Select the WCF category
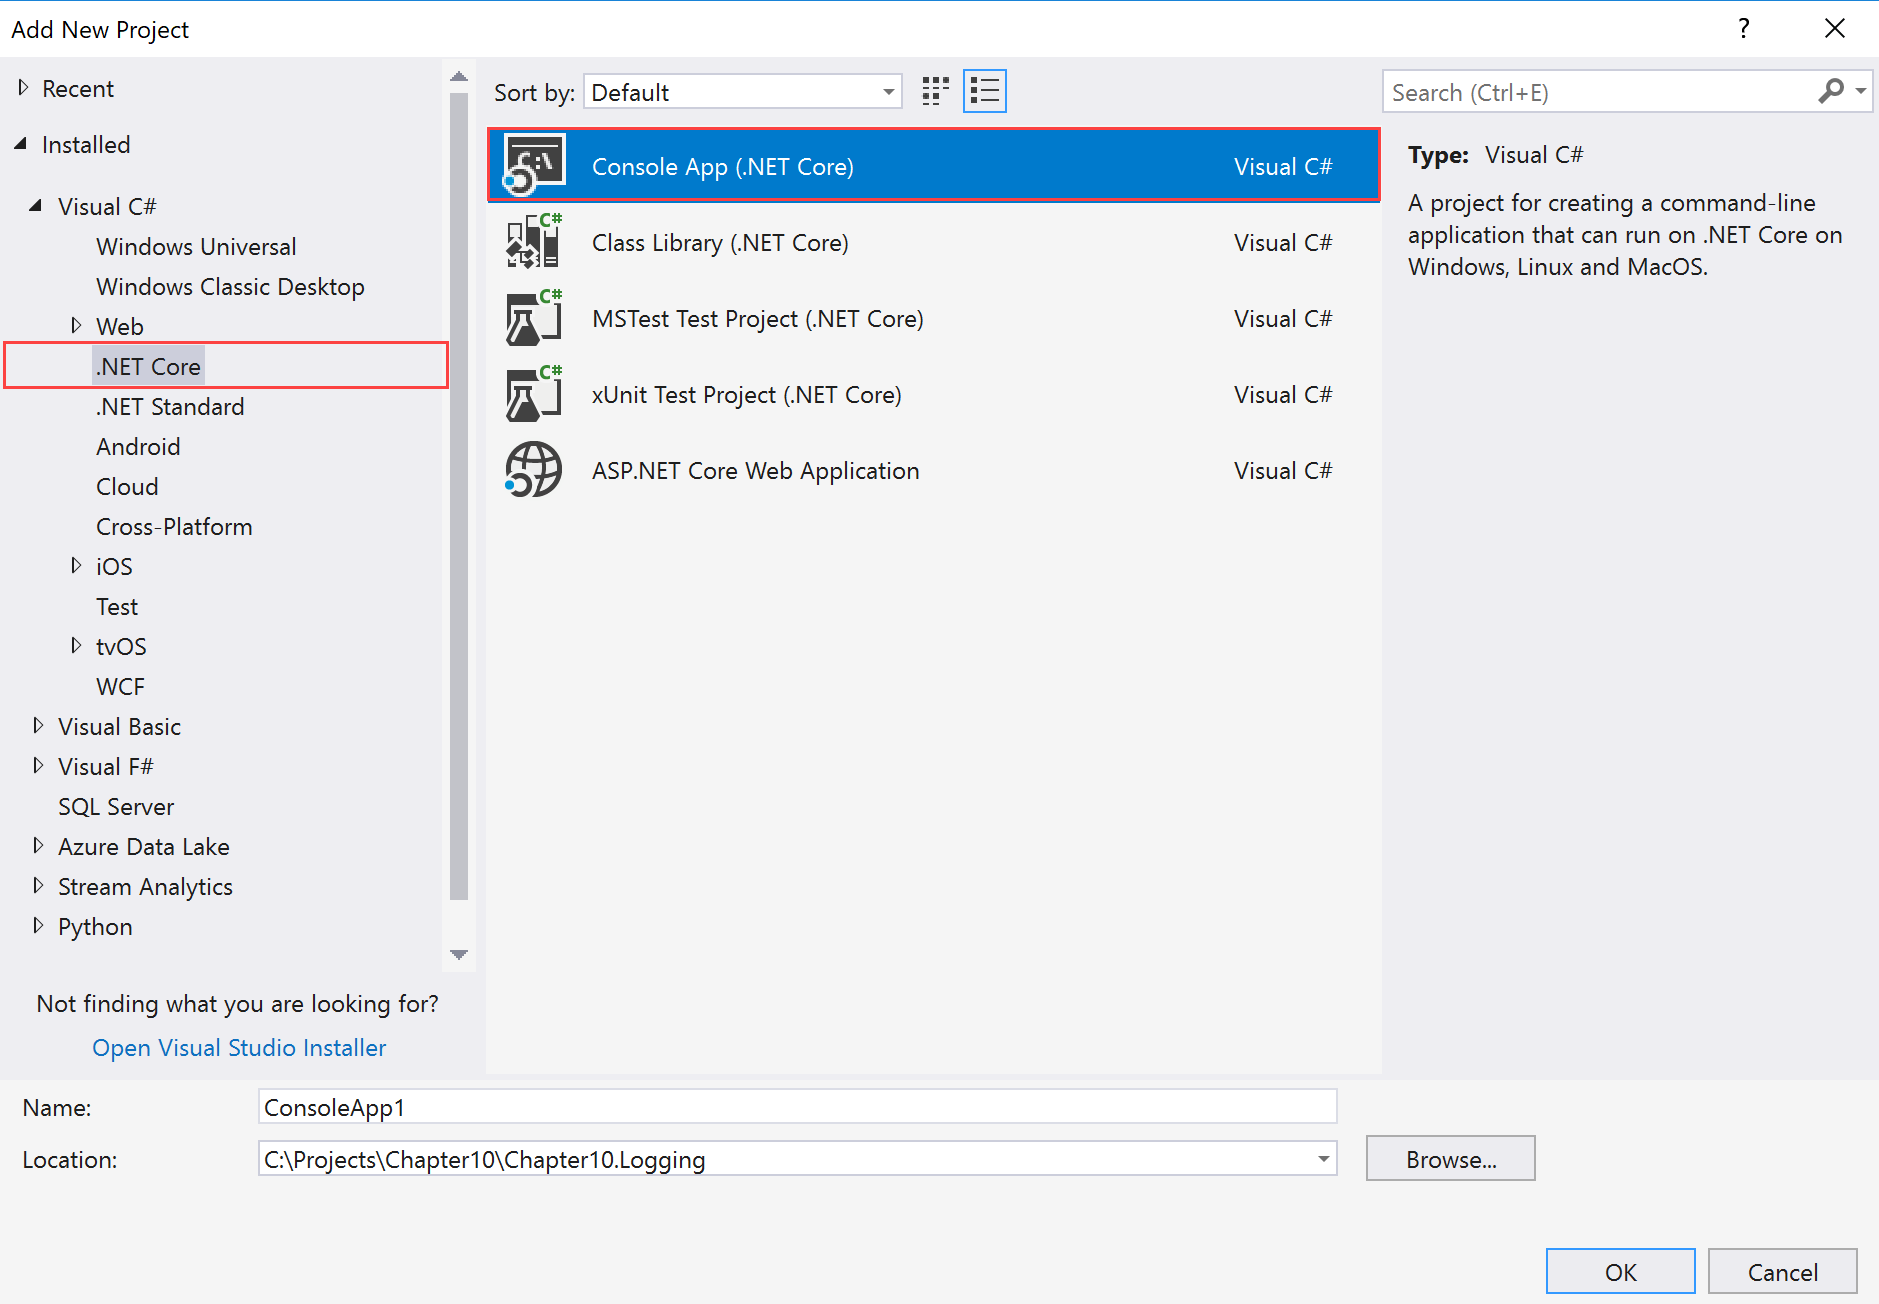Viewport: 1879px width, 1304px height. 120,686
